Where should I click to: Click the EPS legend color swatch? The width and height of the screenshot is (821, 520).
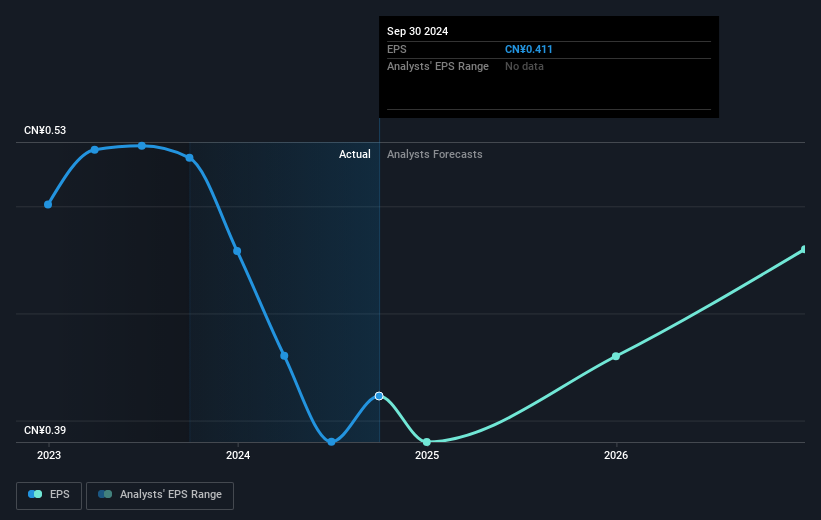[35, 494]
